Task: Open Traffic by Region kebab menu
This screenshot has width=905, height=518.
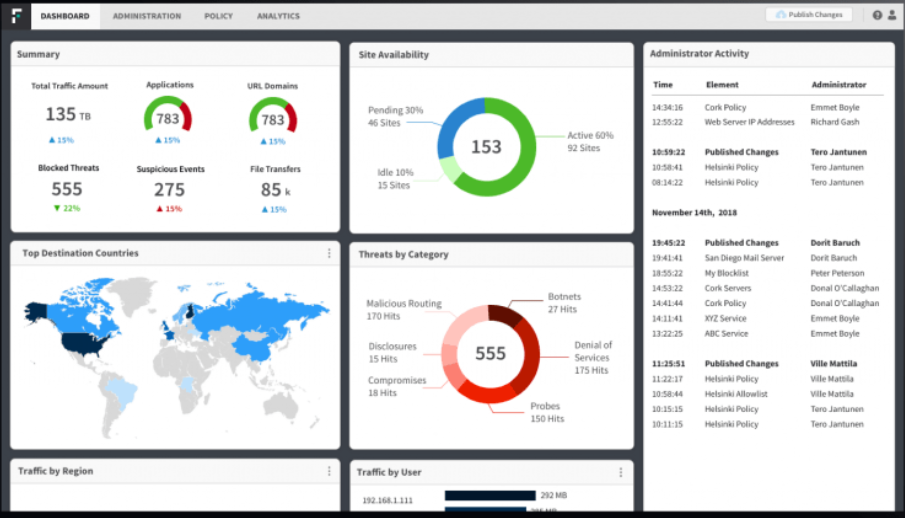Action: pos(329,471)
